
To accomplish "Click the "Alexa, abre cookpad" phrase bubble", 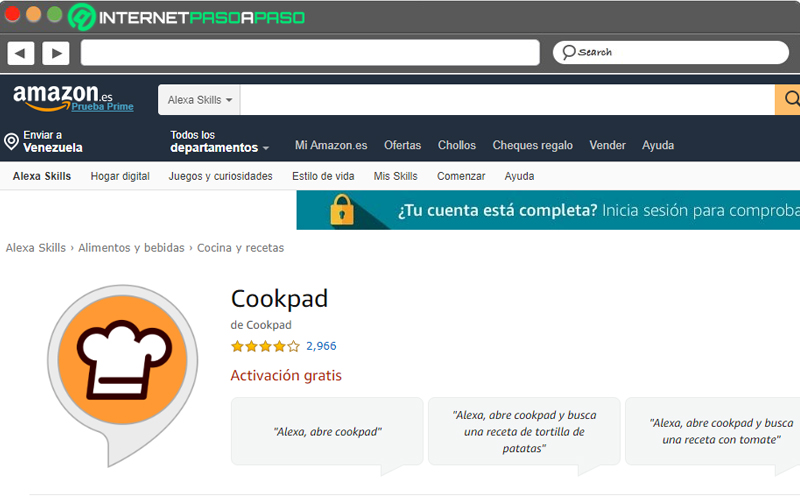I will coord(327,432).
